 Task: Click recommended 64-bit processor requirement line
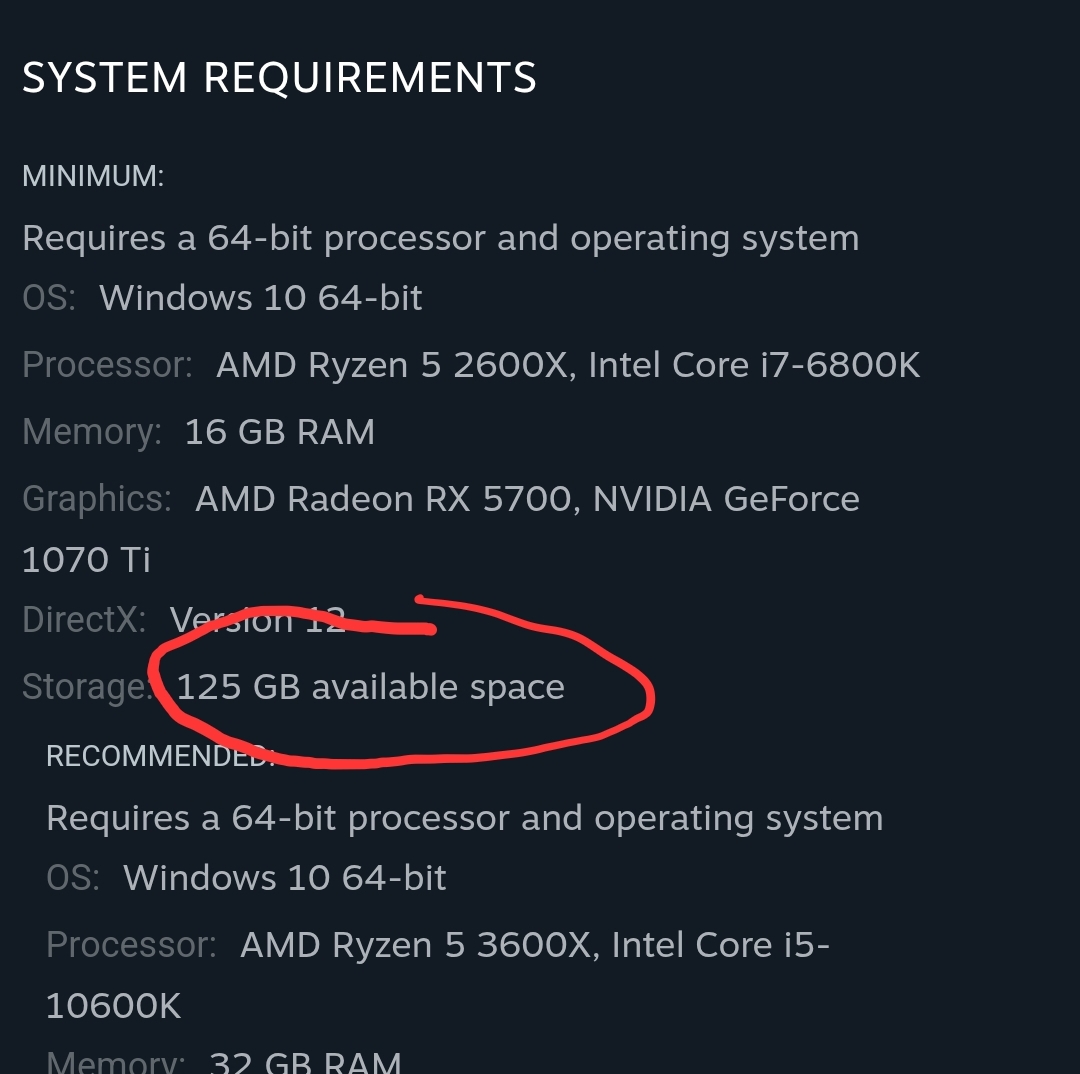tap(465, 819)
